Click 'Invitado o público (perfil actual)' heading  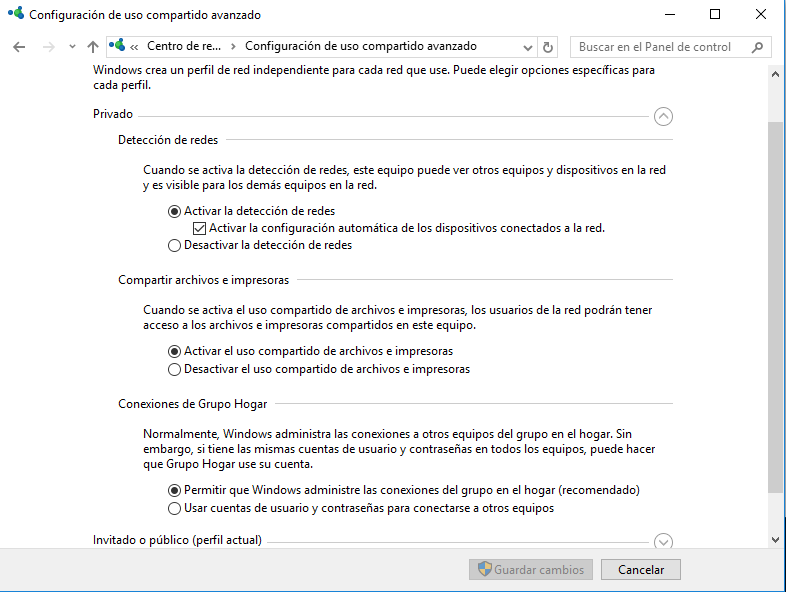(177, 540)
